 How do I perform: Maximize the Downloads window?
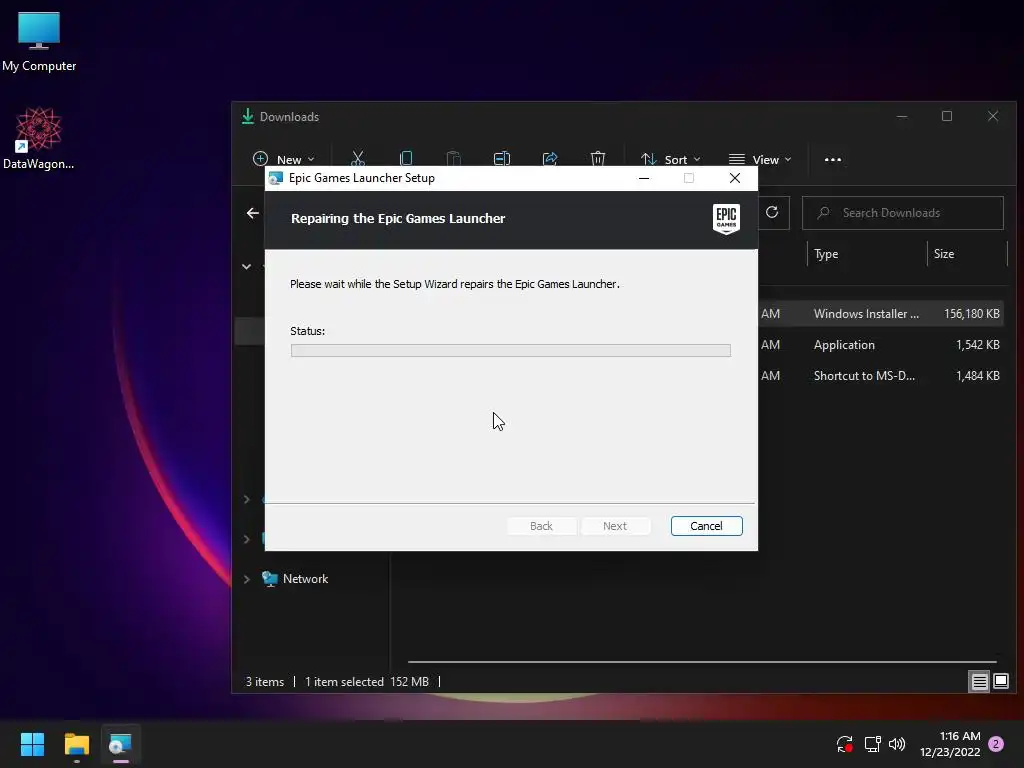947,116
